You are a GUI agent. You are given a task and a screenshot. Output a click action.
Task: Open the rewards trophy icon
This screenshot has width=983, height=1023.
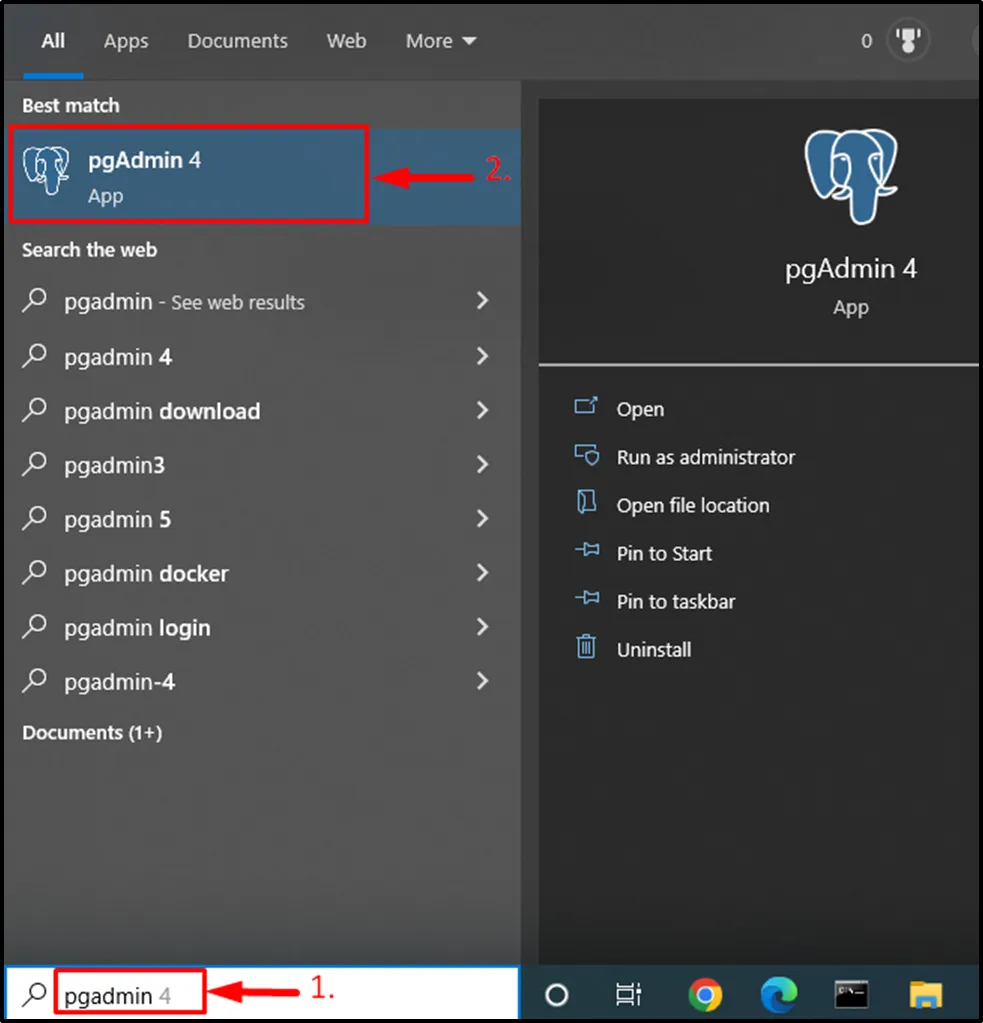[x=908, y=41]
